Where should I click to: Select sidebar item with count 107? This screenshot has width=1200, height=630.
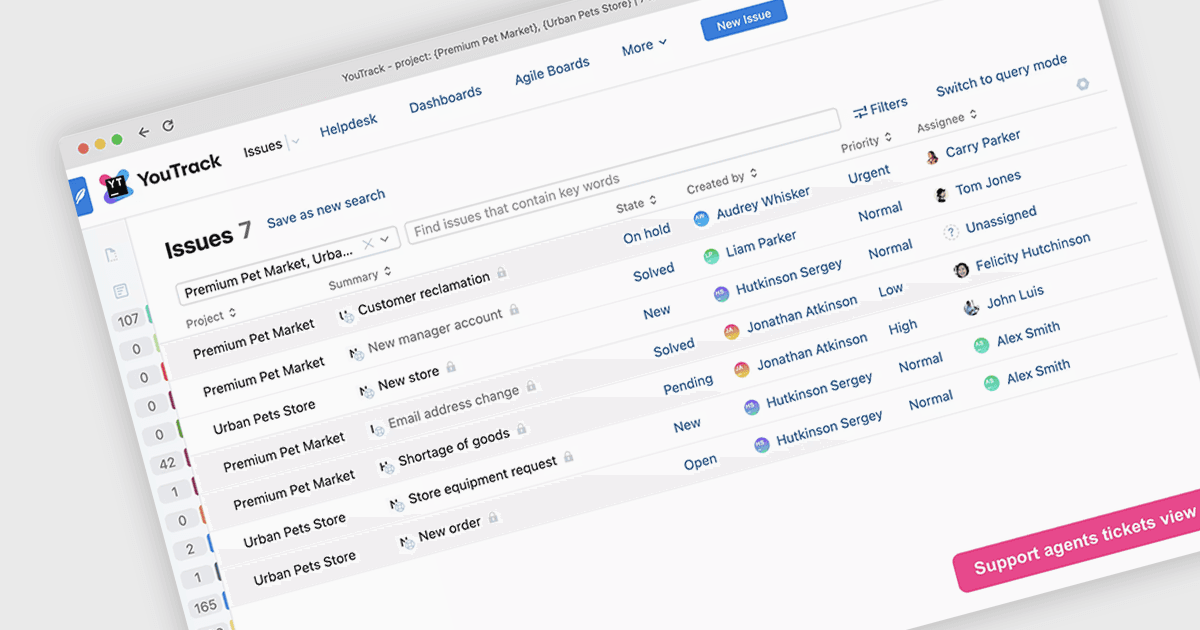point(128,320)
